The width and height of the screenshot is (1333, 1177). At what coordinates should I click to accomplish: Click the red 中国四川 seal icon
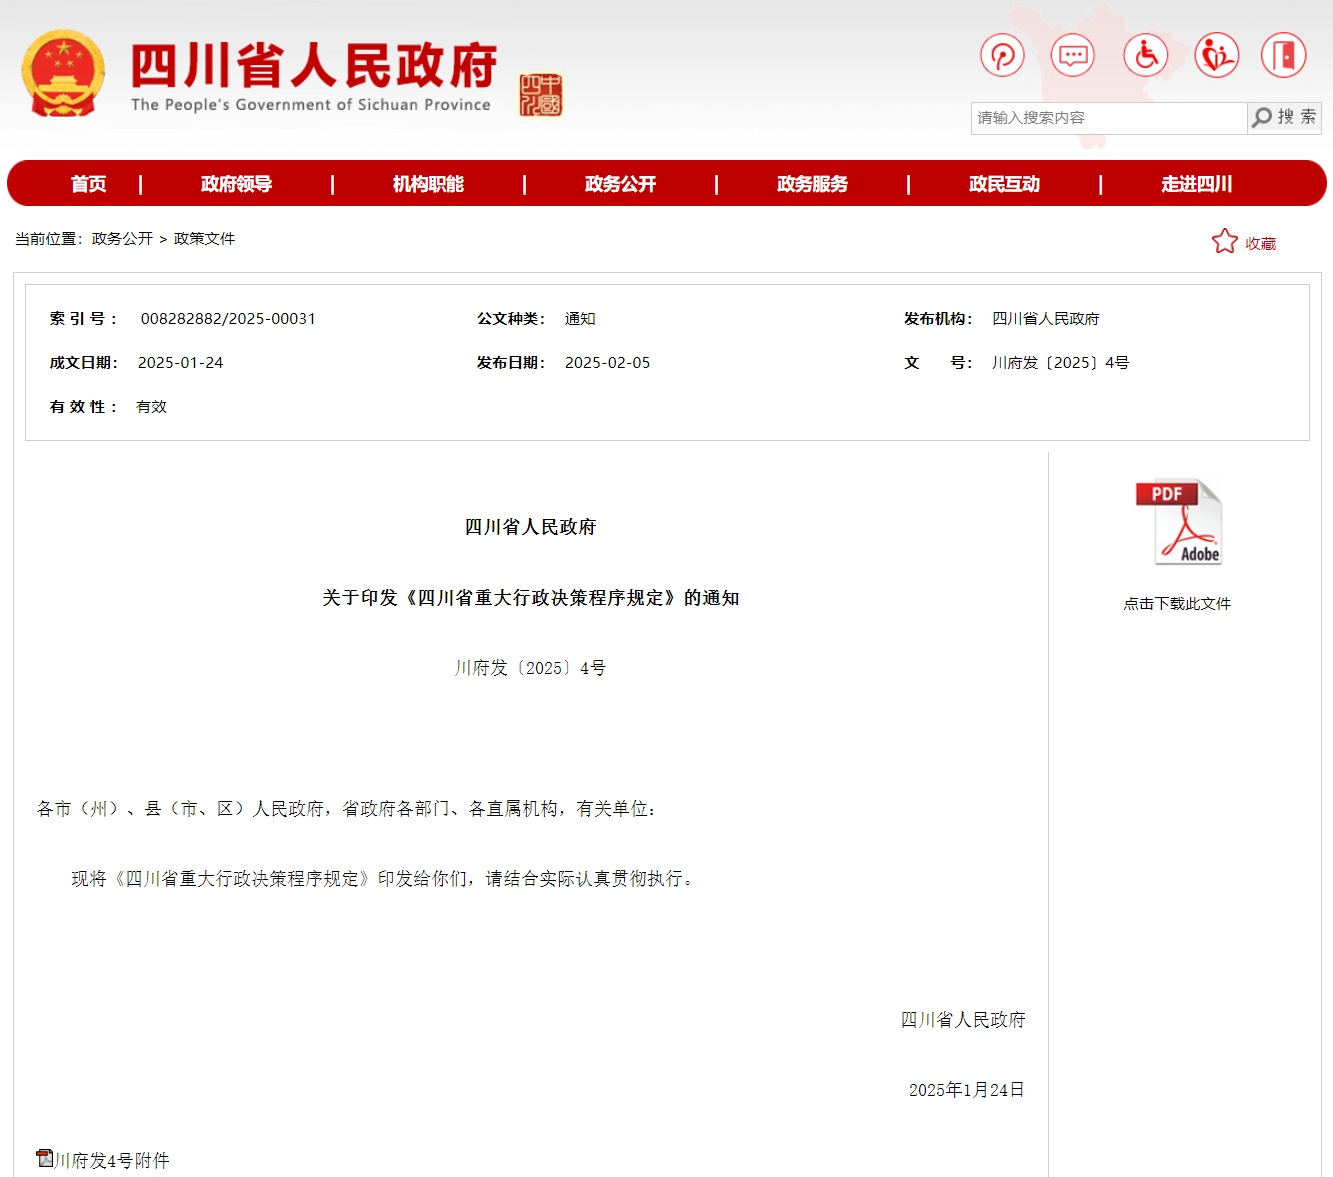point(540,95)
